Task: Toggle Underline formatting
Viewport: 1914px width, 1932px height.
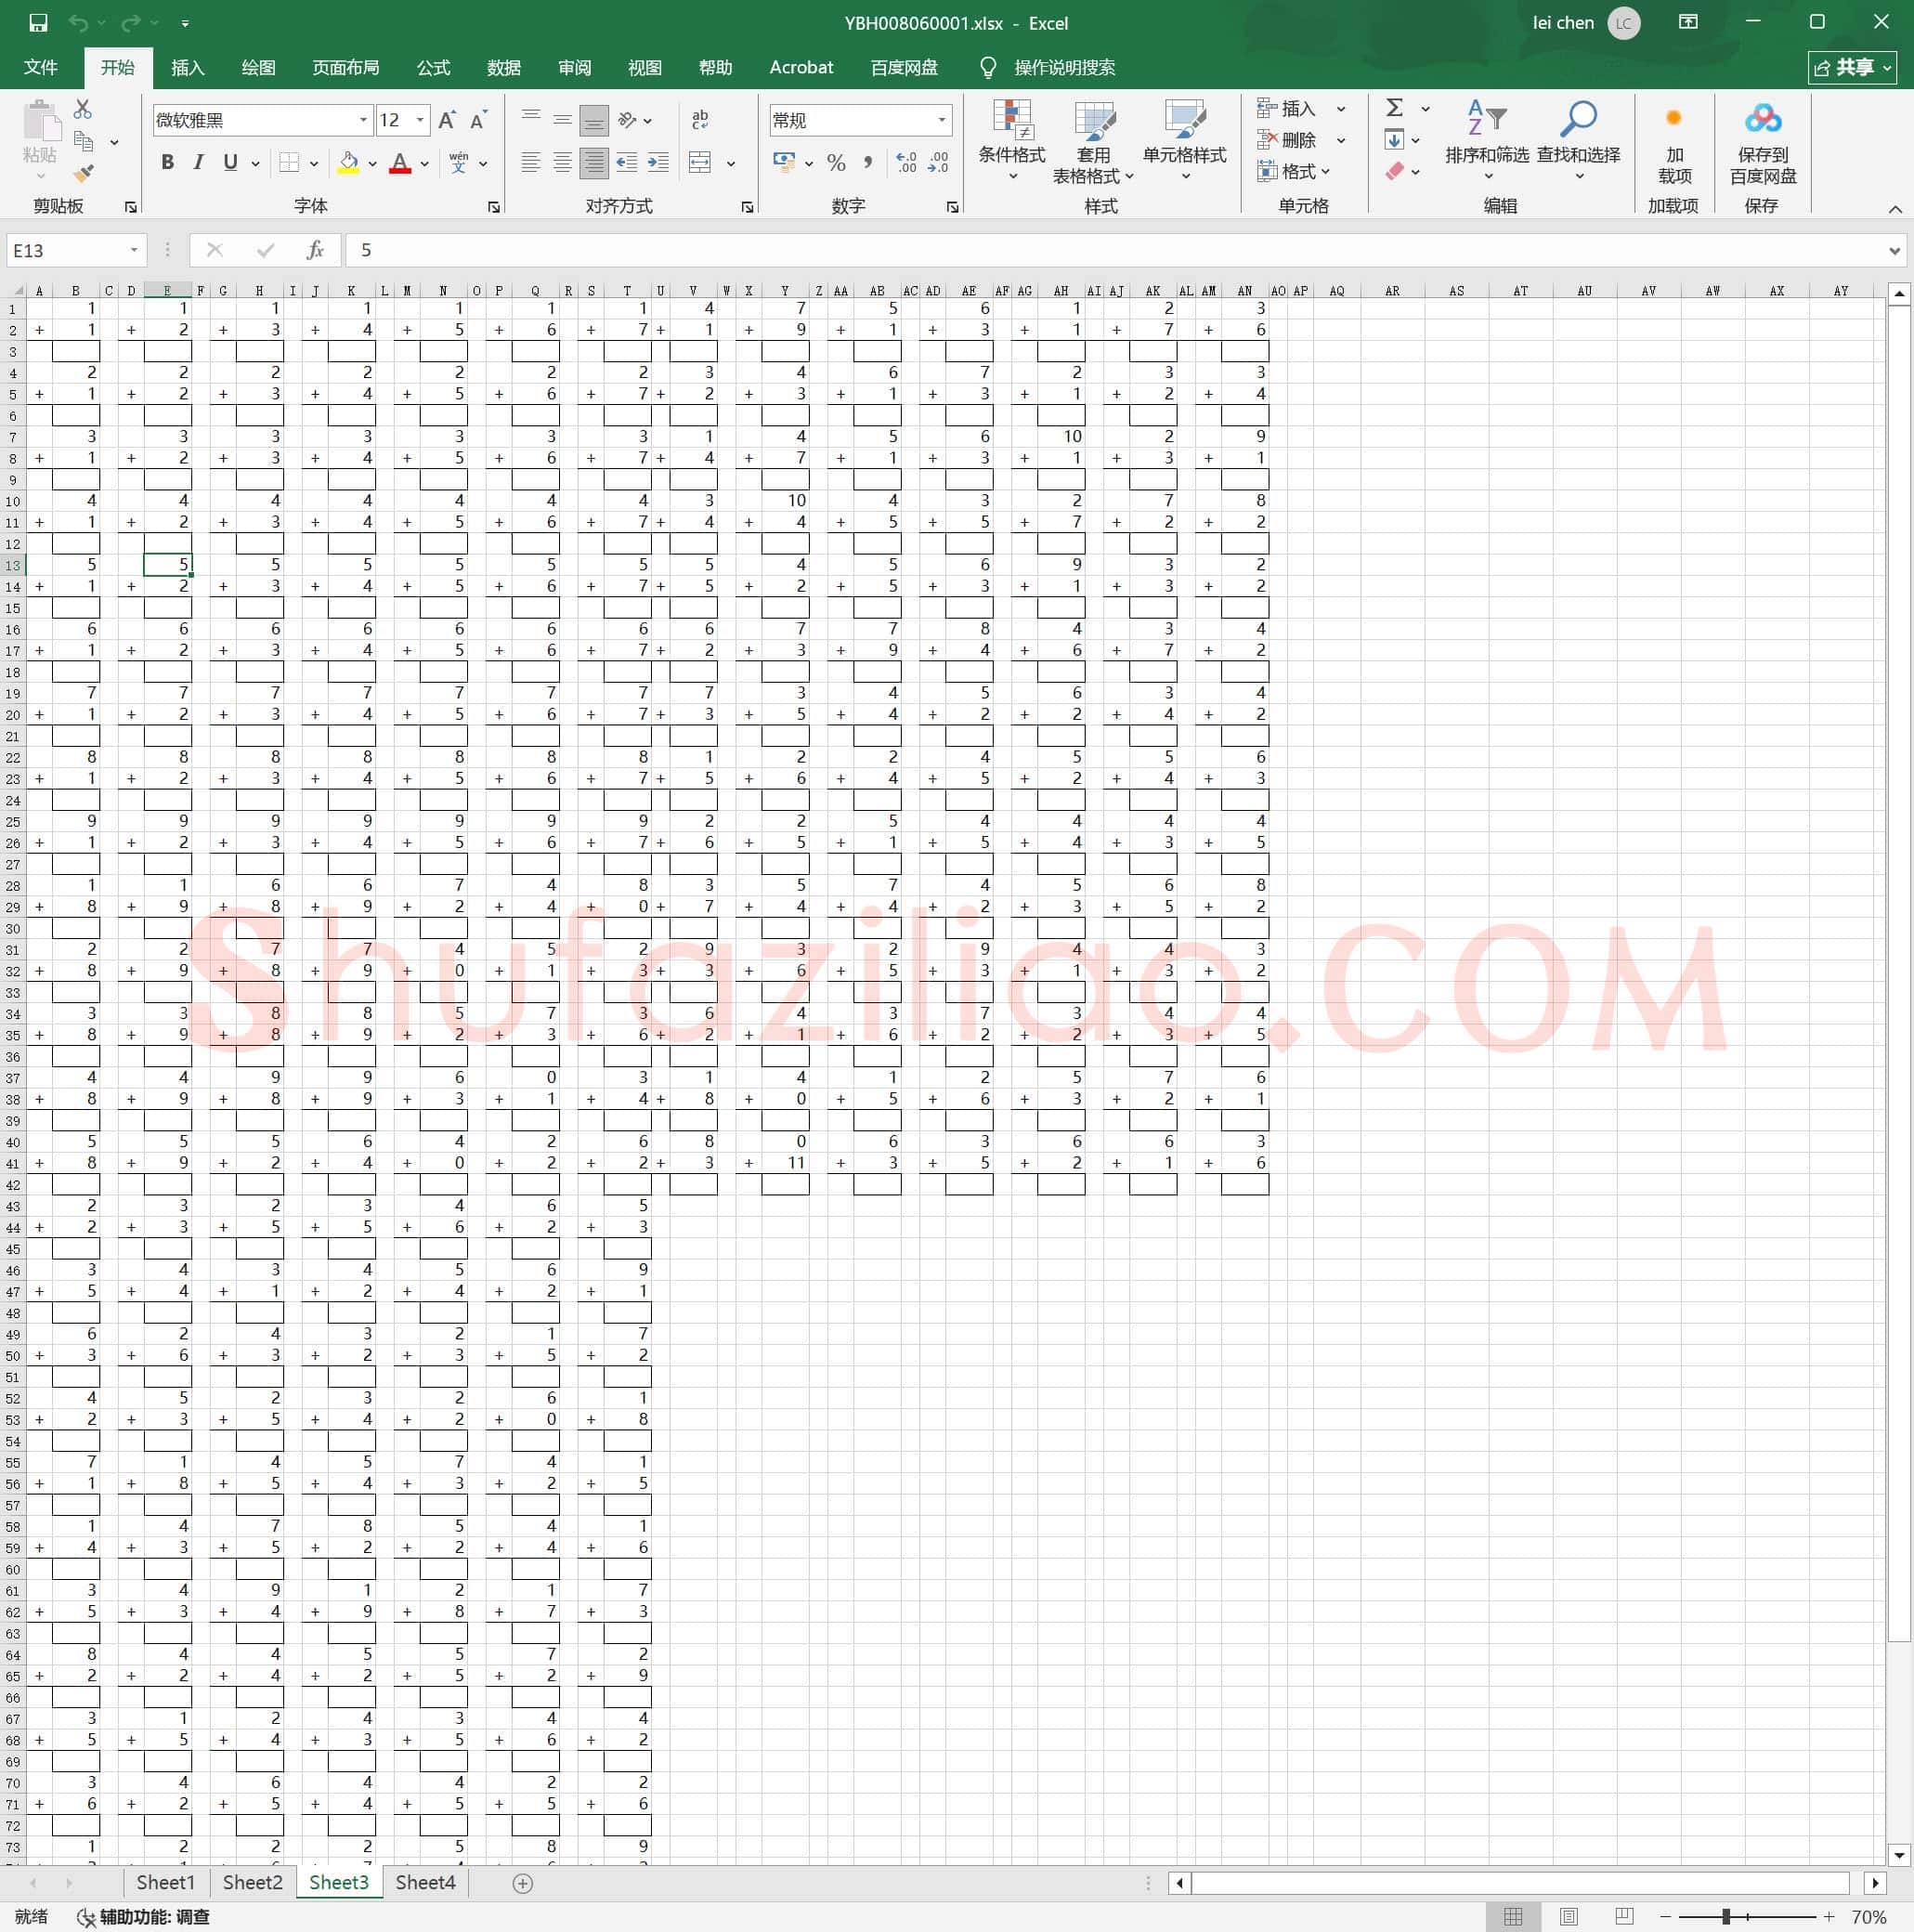Action: tap(231, 162)
